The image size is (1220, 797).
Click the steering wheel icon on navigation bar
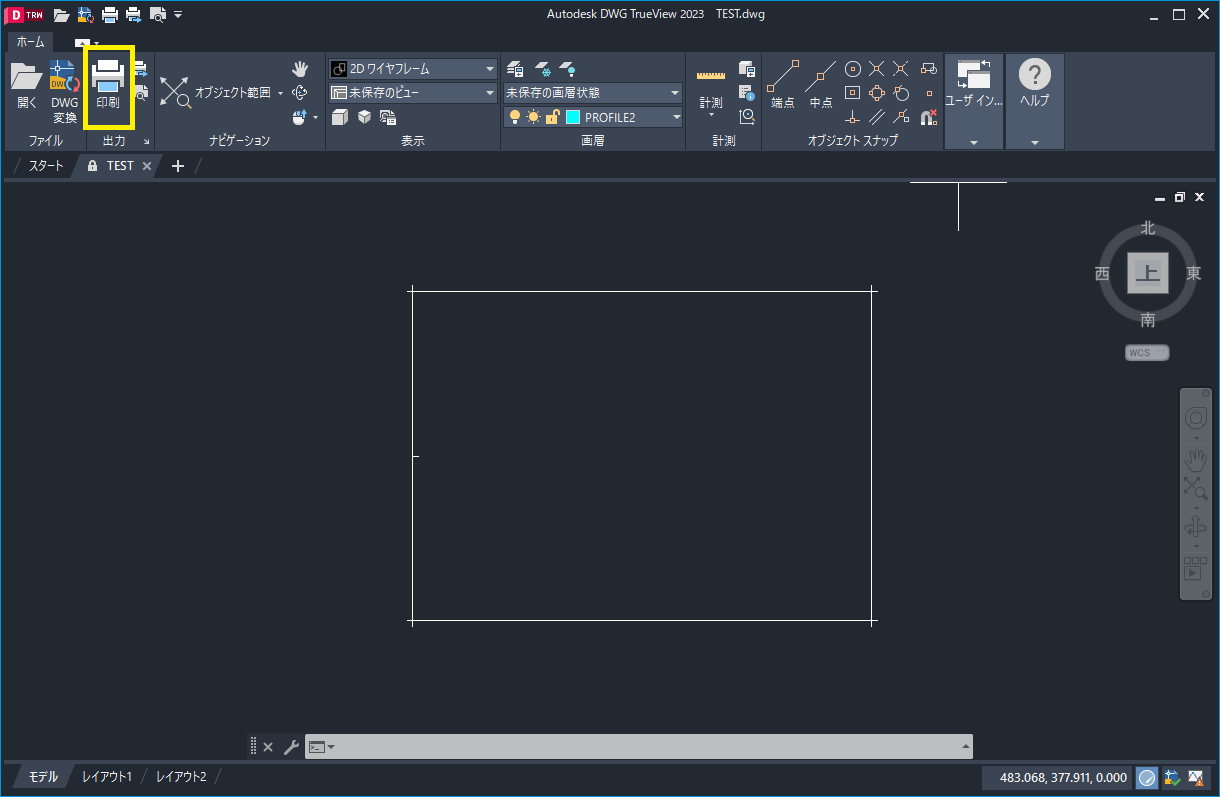[1195, 418]
